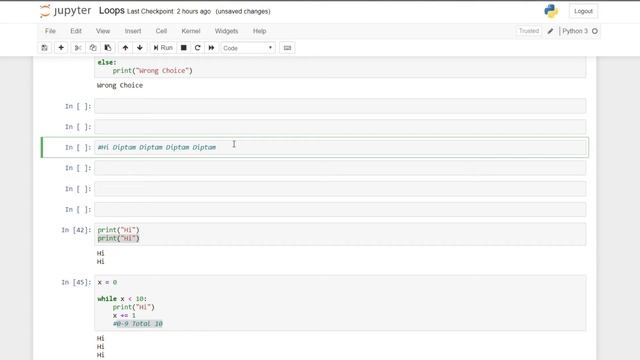Restart kernel and rerun the whole notebook
Viewport: 640px width, 360px height.
[x=211, y=48]
